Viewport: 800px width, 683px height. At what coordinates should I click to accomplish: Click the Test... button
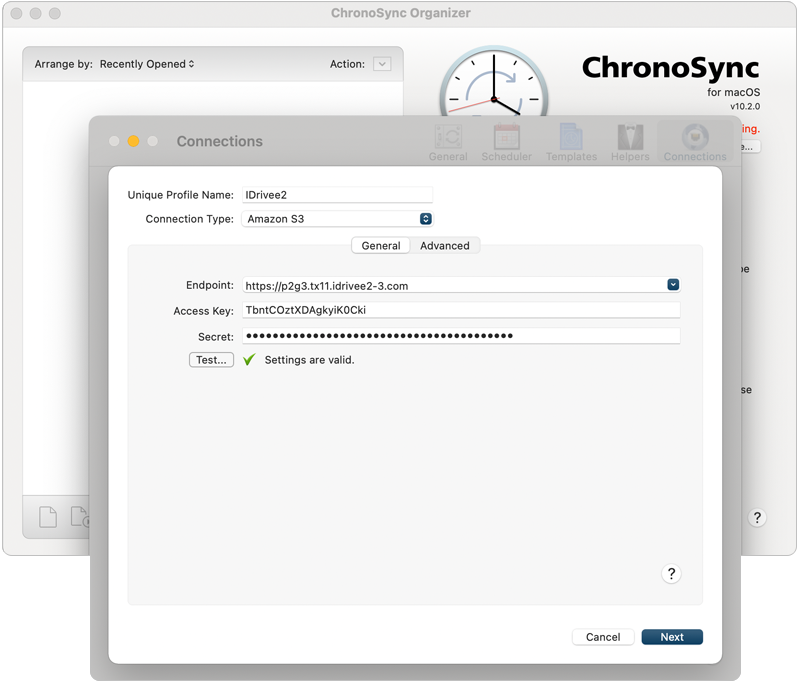[x=211, y=360]
